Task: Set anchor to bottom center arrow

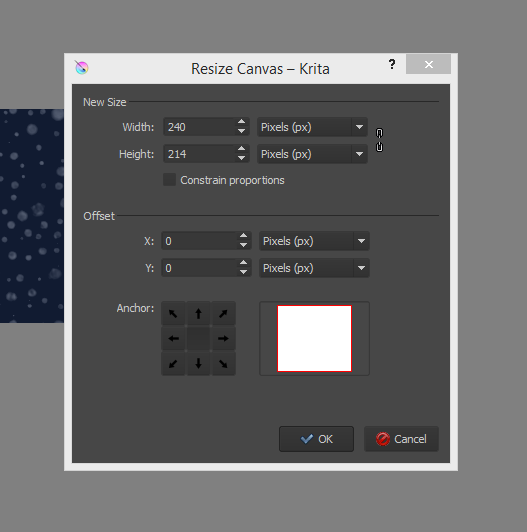Action: point(199,363)
